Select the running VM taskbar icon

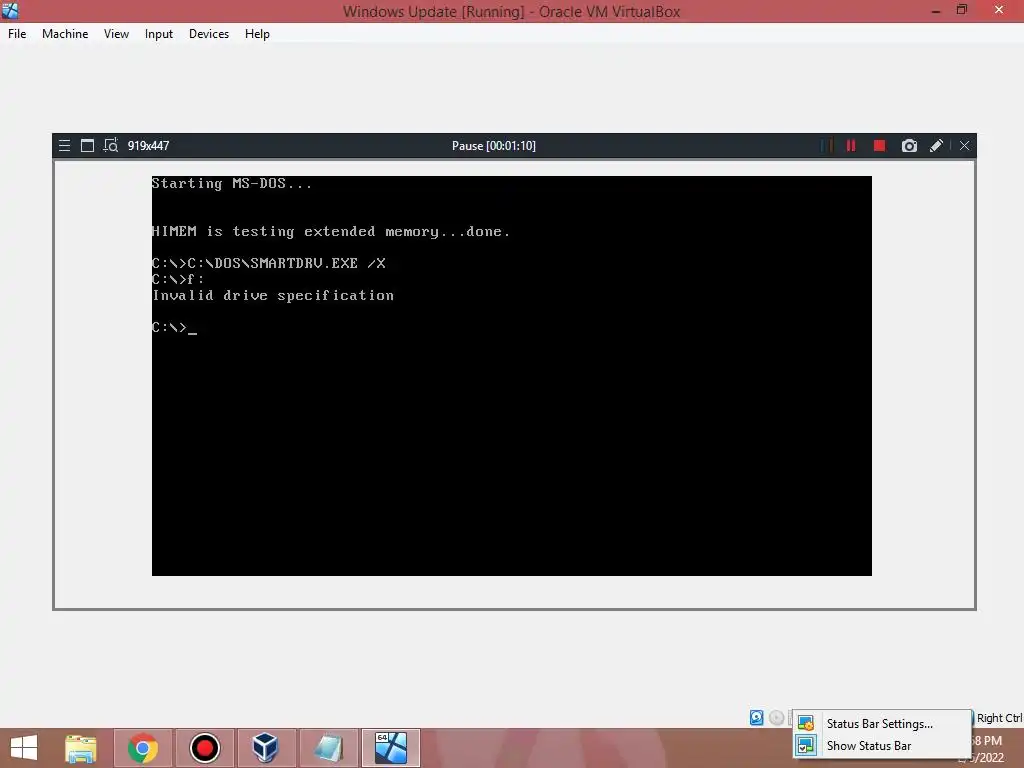tap(391, 748)
